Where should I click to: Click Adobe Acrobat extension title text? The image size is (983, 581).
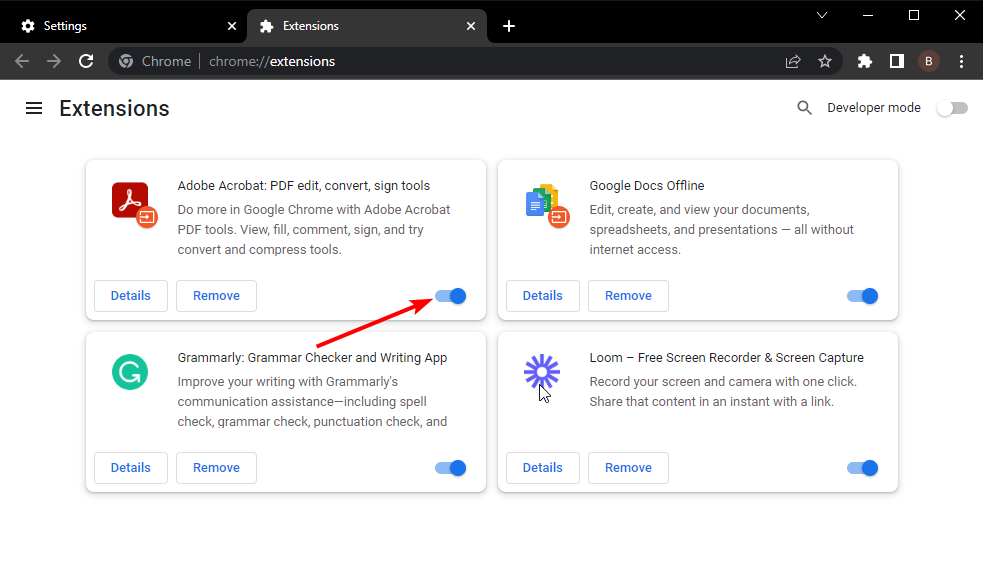coord(303,186)
